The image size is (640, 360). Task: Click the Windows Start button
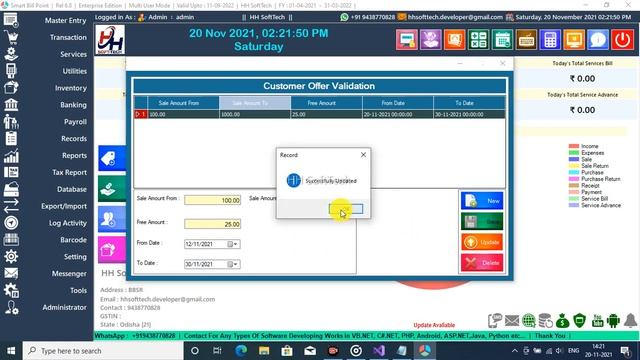11,351
